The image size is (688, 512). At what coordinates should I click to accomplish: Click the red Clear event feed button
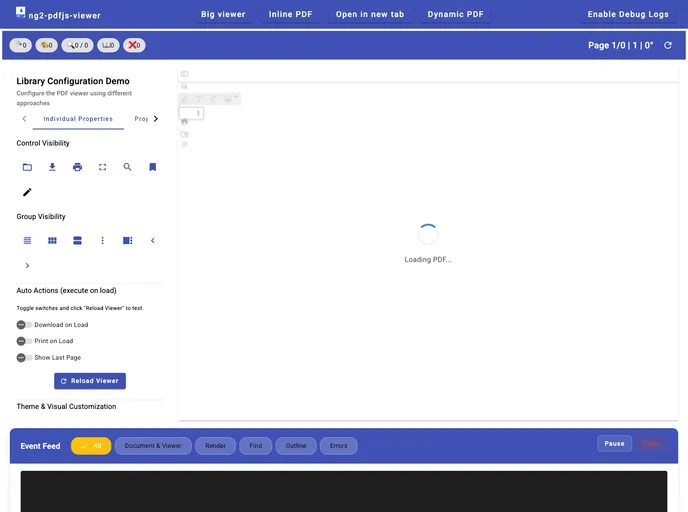coord(651,444)
